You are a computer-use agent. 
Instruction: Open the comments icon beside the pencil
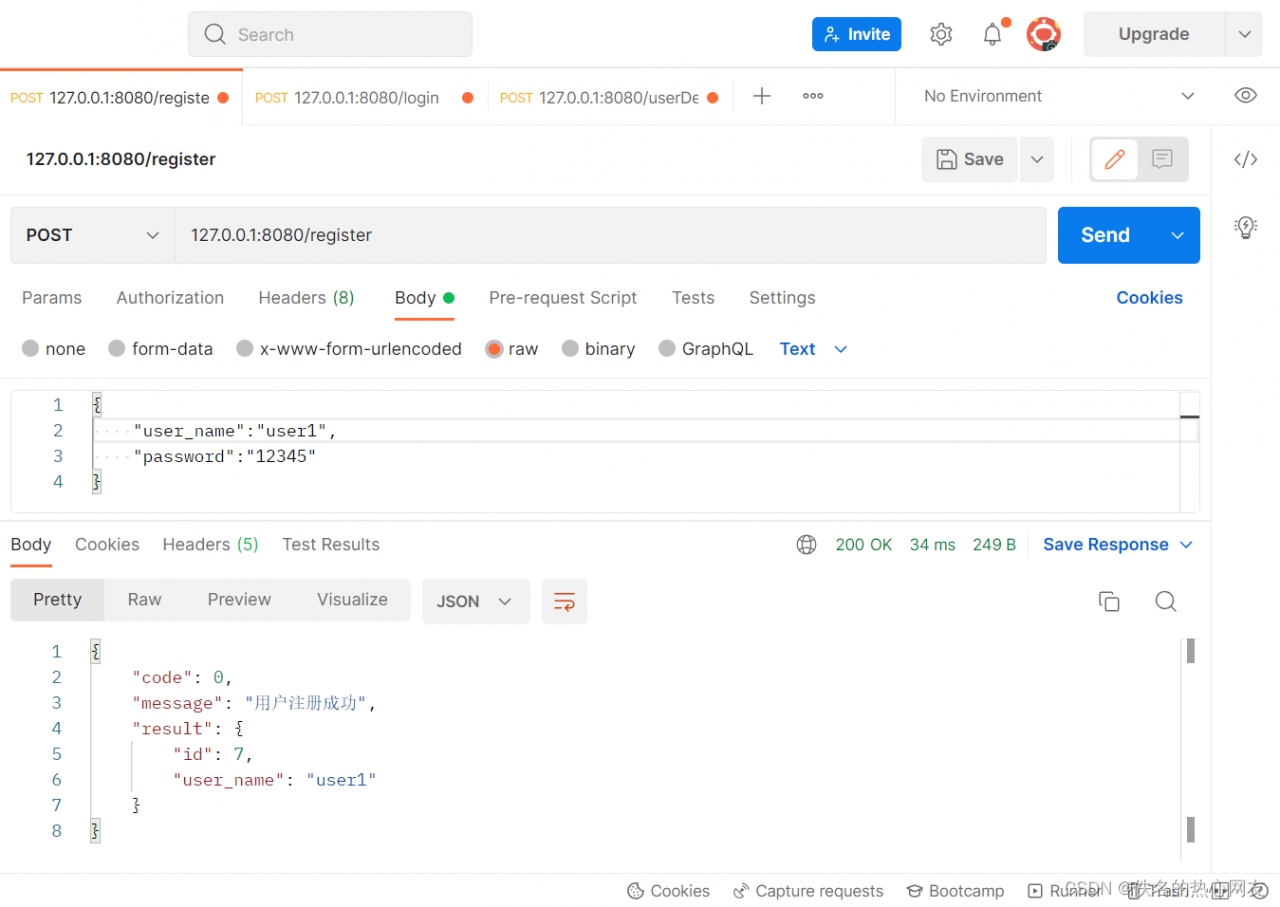point(1162,159)
